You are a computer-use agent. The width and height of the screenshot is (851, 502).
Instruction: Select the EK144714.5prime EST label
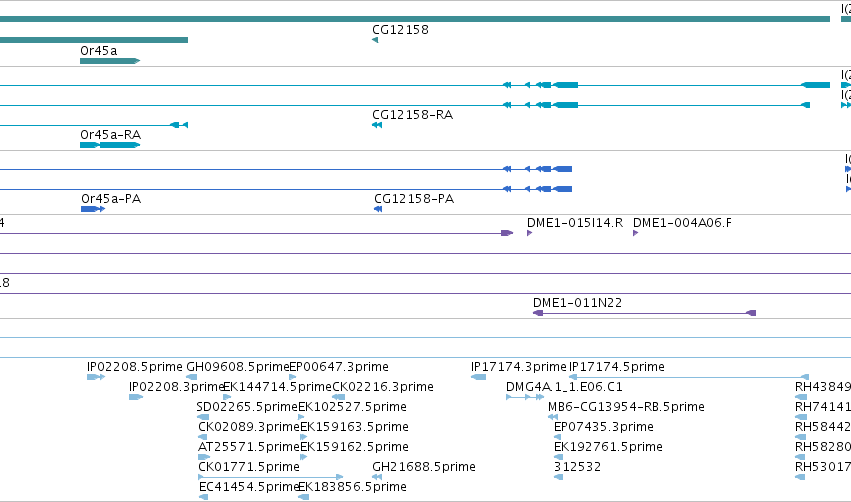[x=277, y=387]
